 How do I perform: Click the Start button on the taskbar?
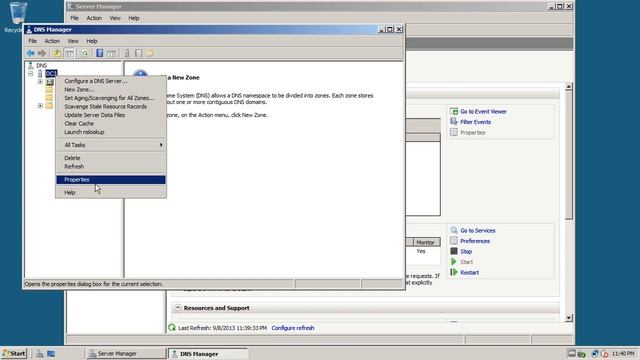tap(14, 353)
